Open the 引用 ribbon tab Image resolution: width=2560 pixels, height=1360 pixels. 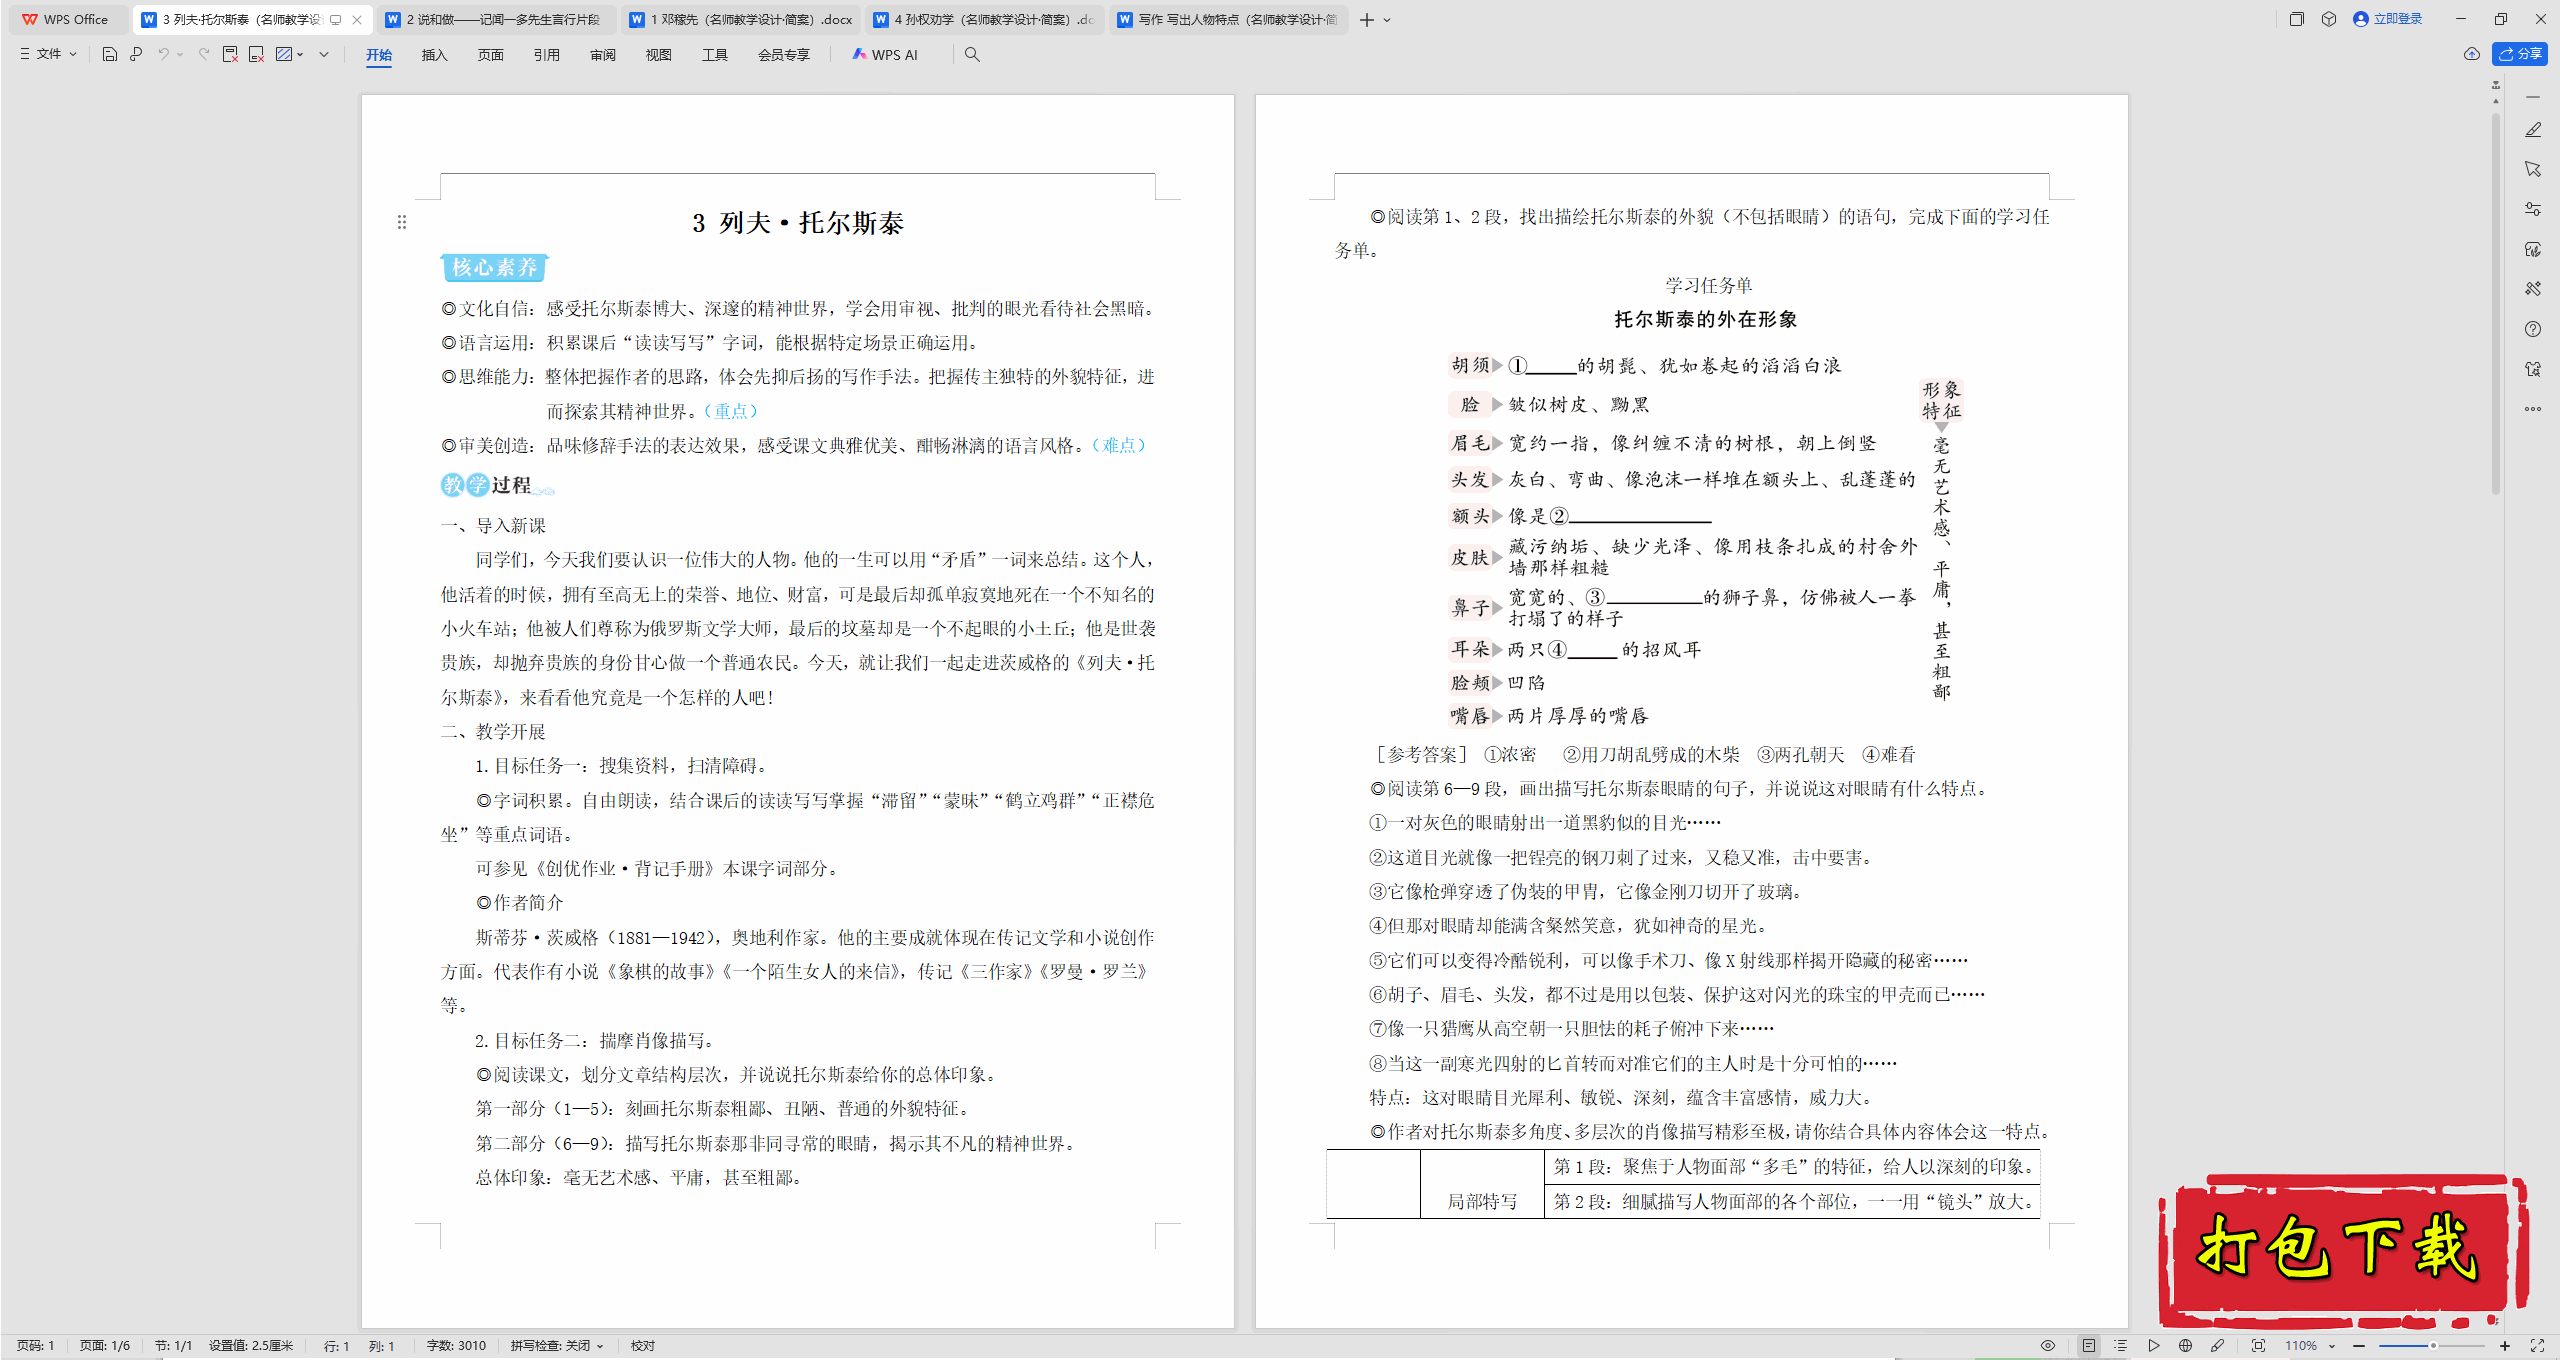click(x=547, y=55)
